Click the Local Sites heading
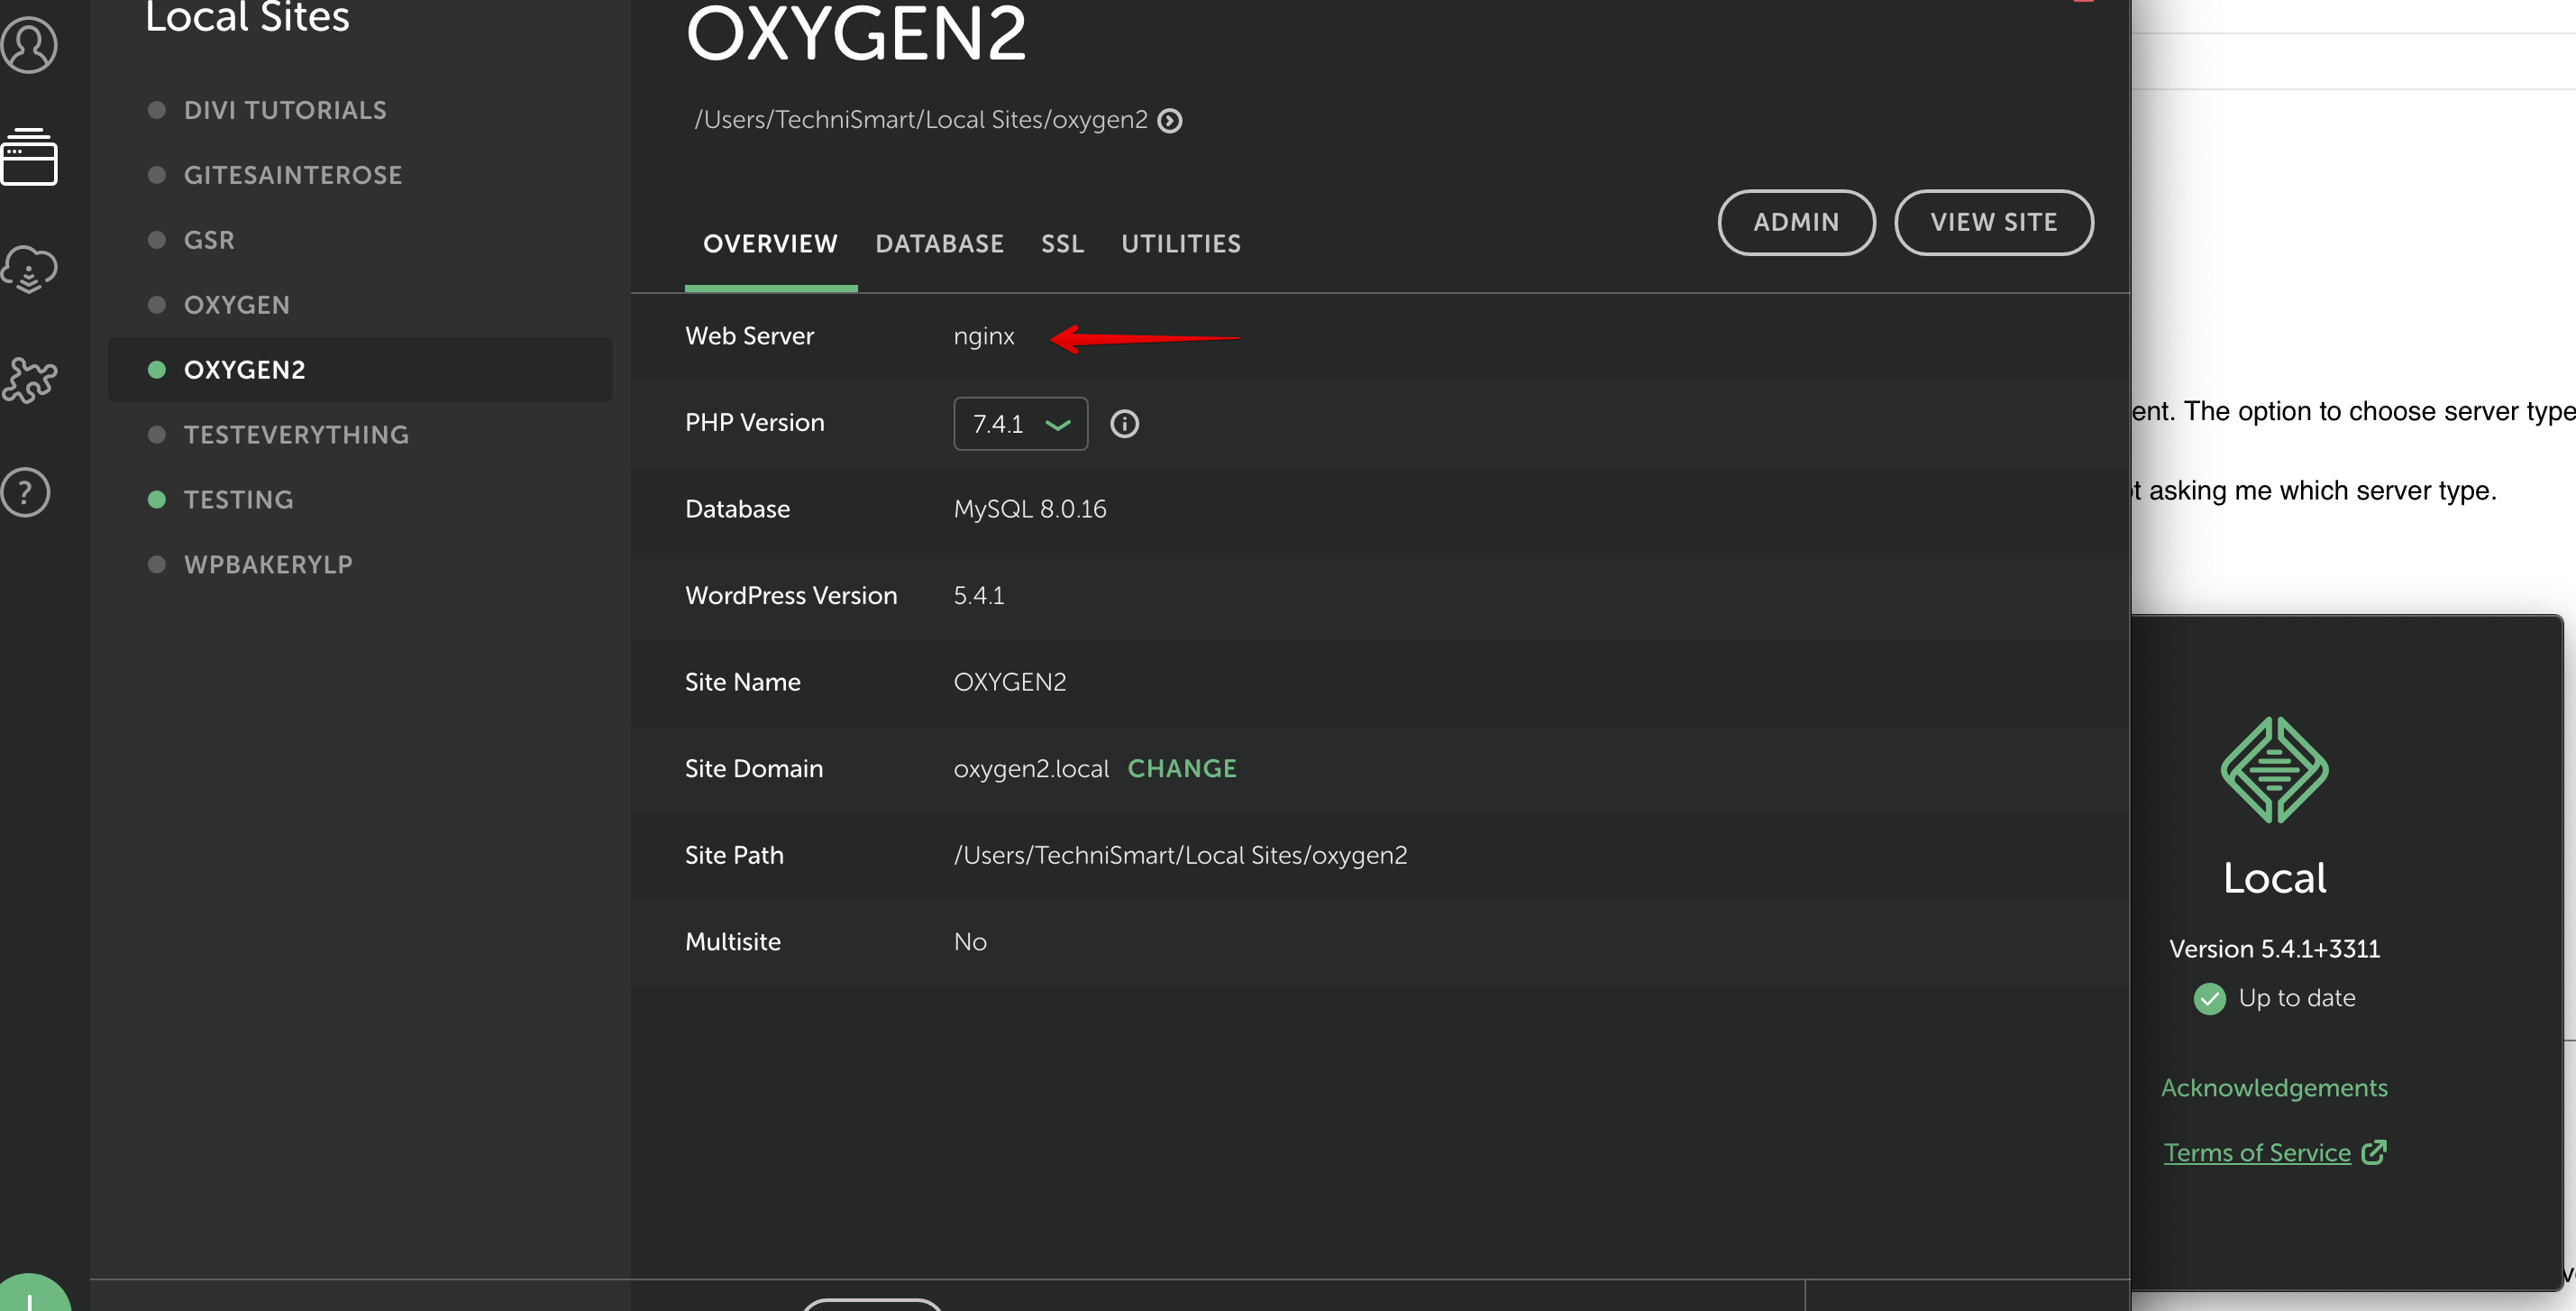 coord(247,17)
